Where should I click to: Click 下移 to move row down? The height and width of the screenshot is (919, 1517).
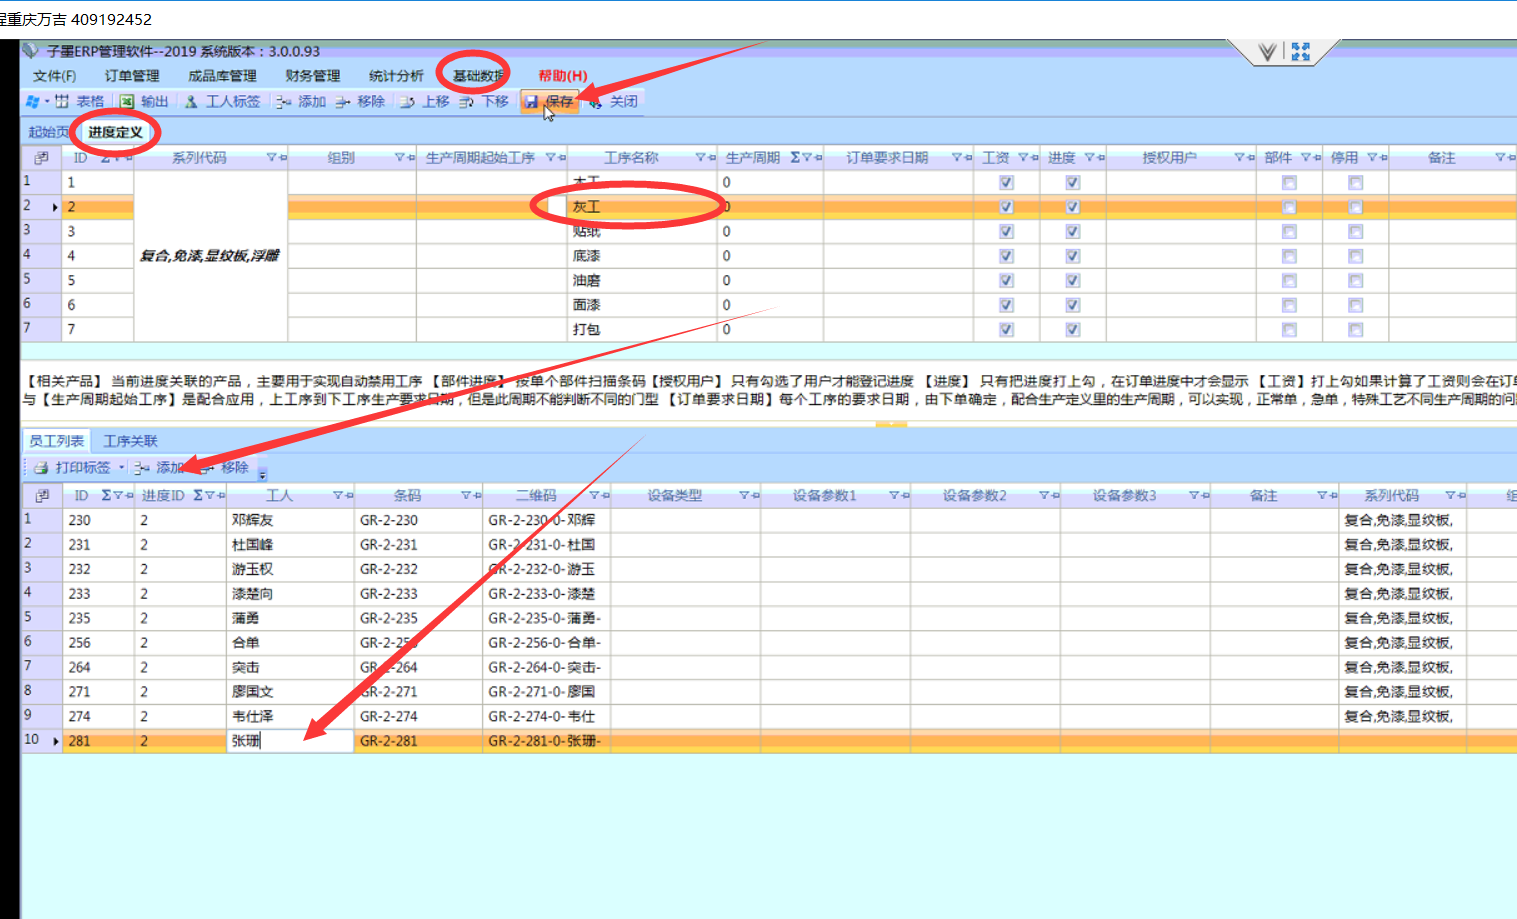[467, 102]
